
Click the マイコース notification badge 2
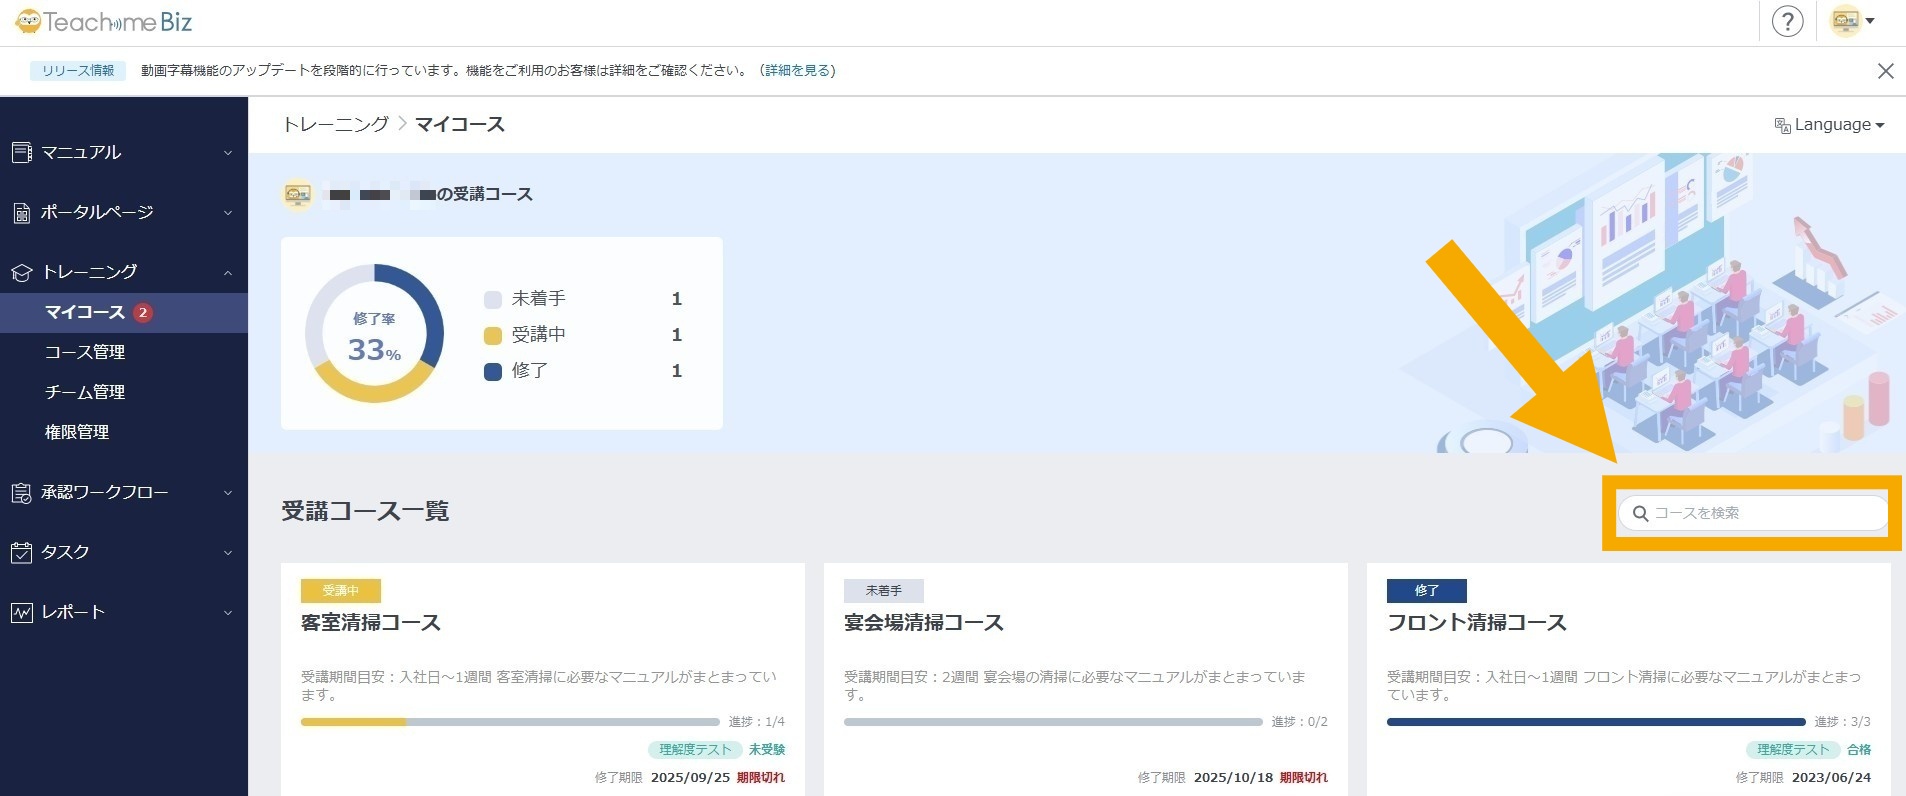click(143, 312)
